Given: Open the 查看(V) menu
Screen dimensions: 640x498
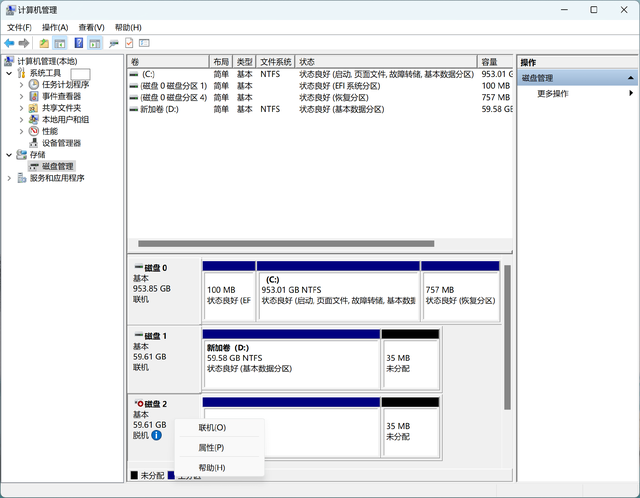Looking at the screenshot, I should tap(91, 27).
